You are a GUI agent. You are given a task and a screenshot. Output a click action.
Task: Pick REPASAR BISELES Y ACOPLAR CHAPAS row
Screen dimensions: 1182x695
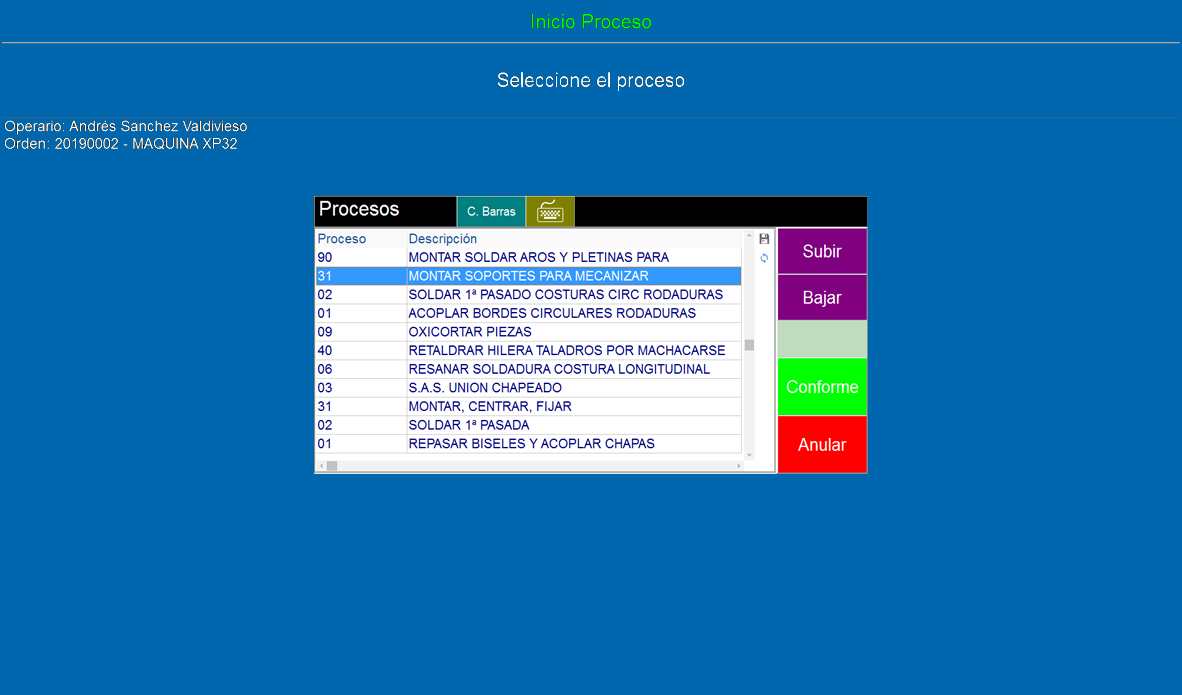(531, 444)
